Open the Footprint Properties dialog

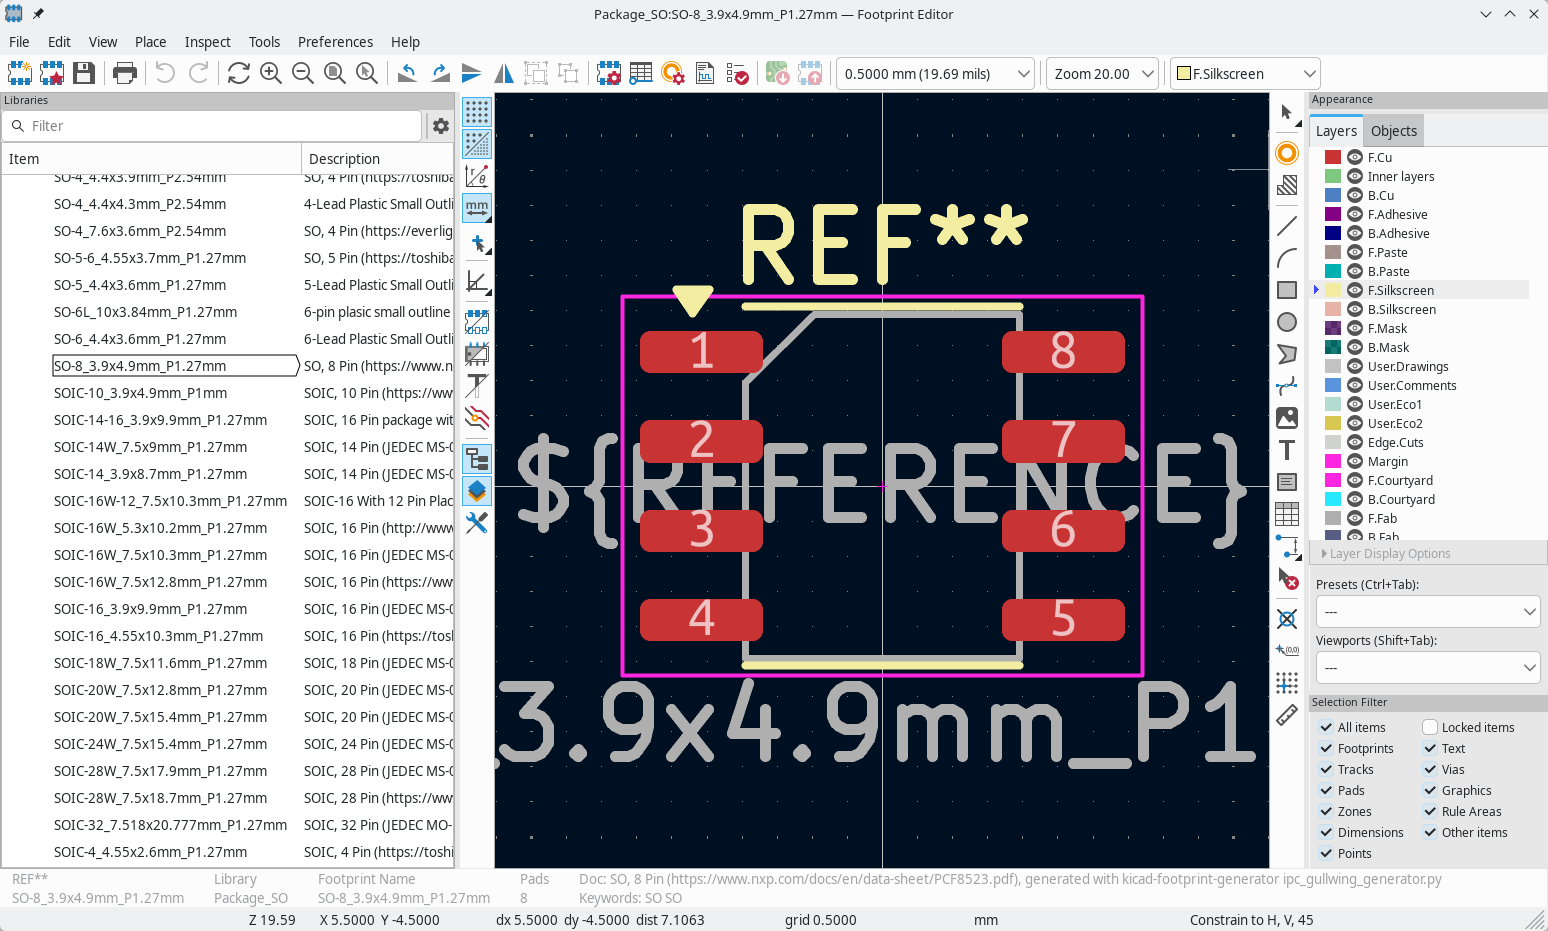(x=608, y=73)
